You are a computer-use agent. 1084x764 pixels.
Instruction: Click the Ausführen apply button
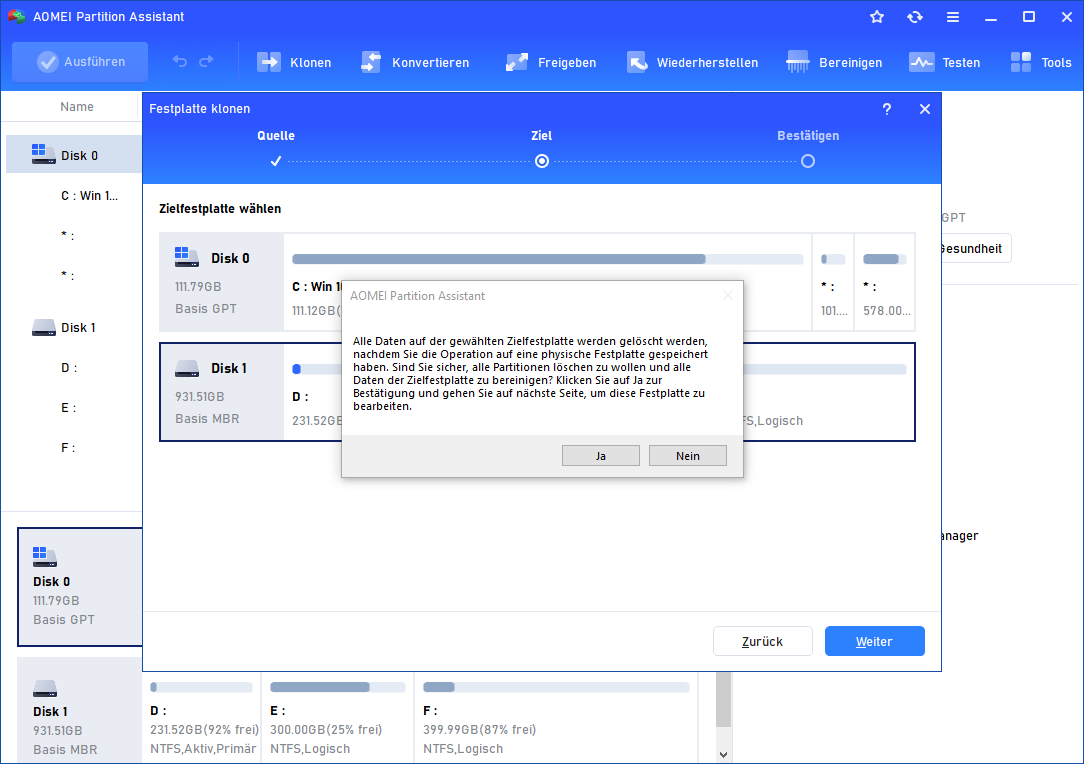click(x=80, y=62)
